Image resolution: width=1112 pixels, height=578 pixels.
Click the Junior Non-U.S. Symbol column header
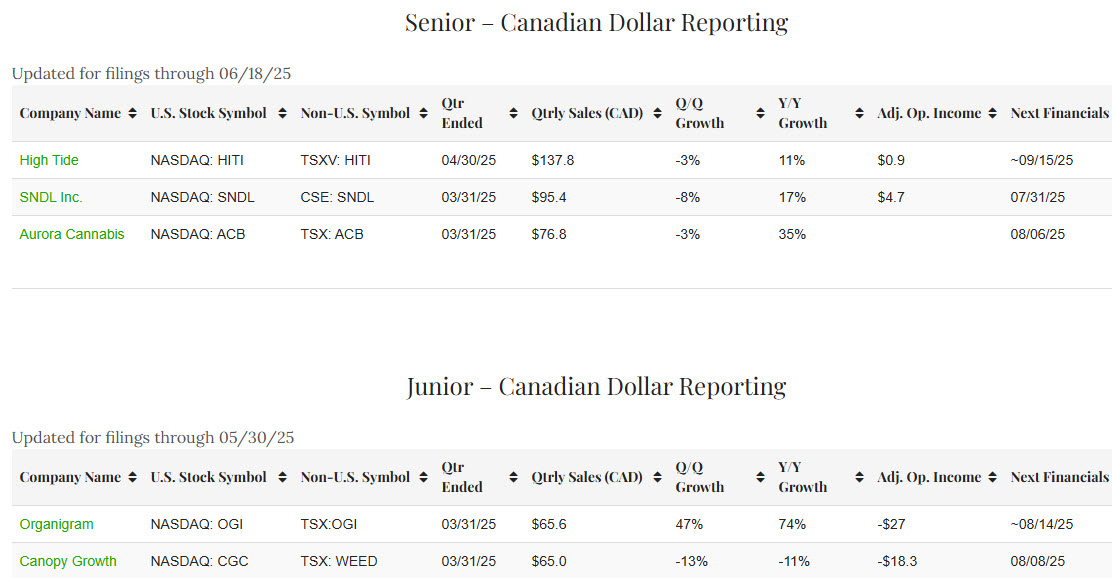tap(355, 477)
